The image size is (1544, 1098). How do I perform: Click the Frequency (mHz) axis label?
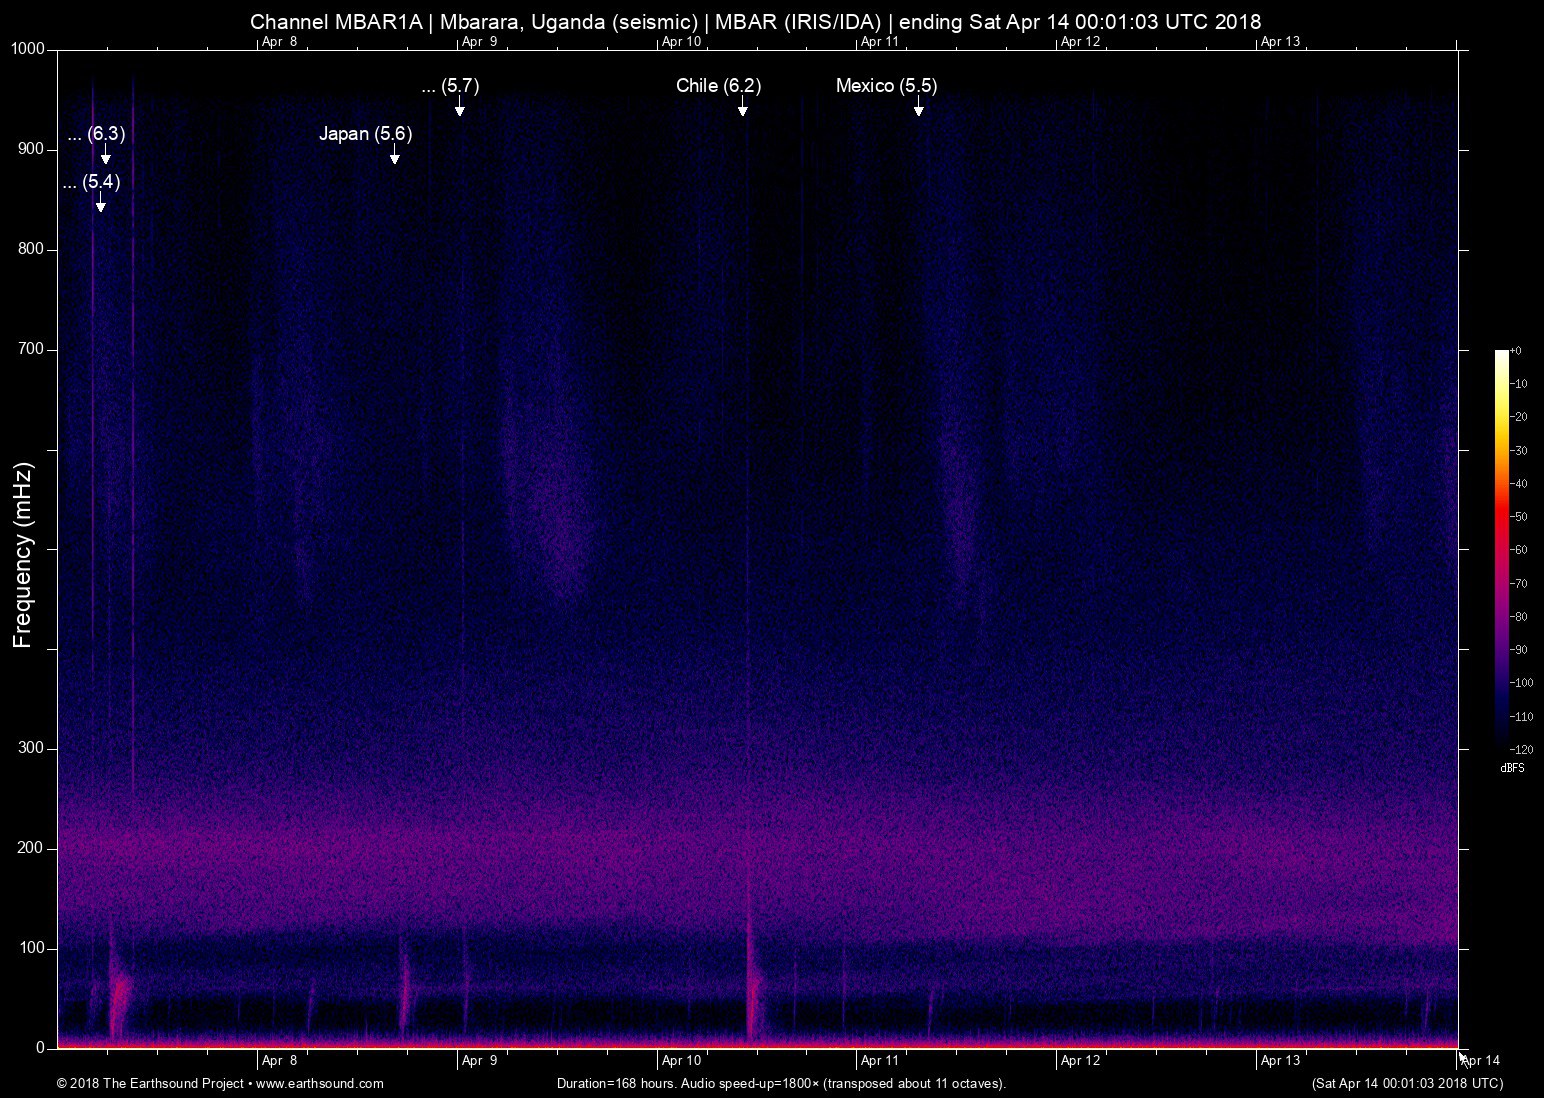(x=23, y=555)
